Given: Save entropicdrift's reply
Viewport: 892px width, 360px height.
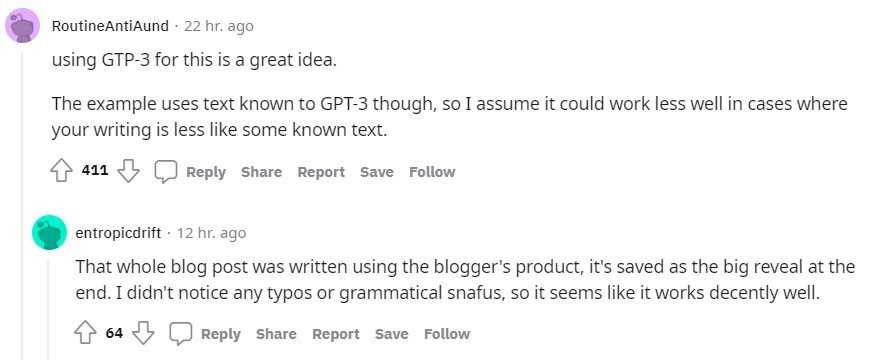Looking at the screenshot, I should point(391,334).
